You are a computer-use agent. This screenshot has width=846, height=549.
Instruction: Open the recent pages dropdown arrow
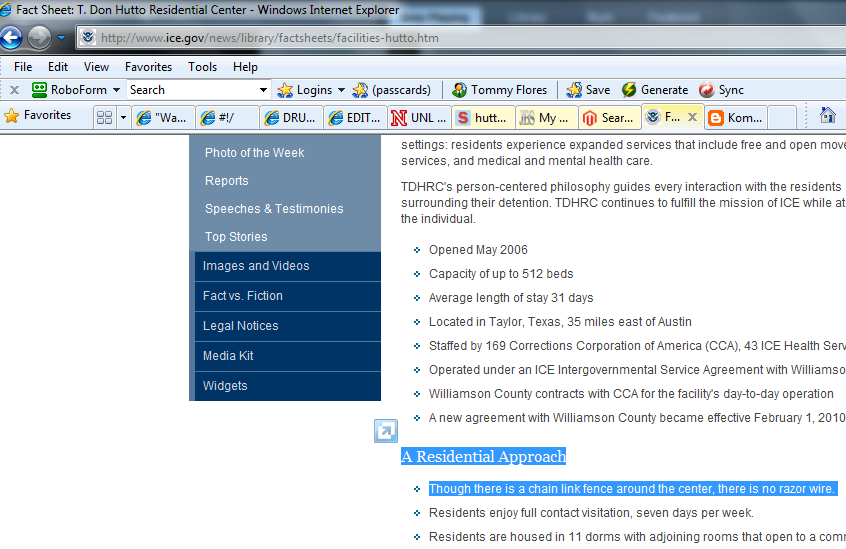pyautogui.click(x=62, y=38)
